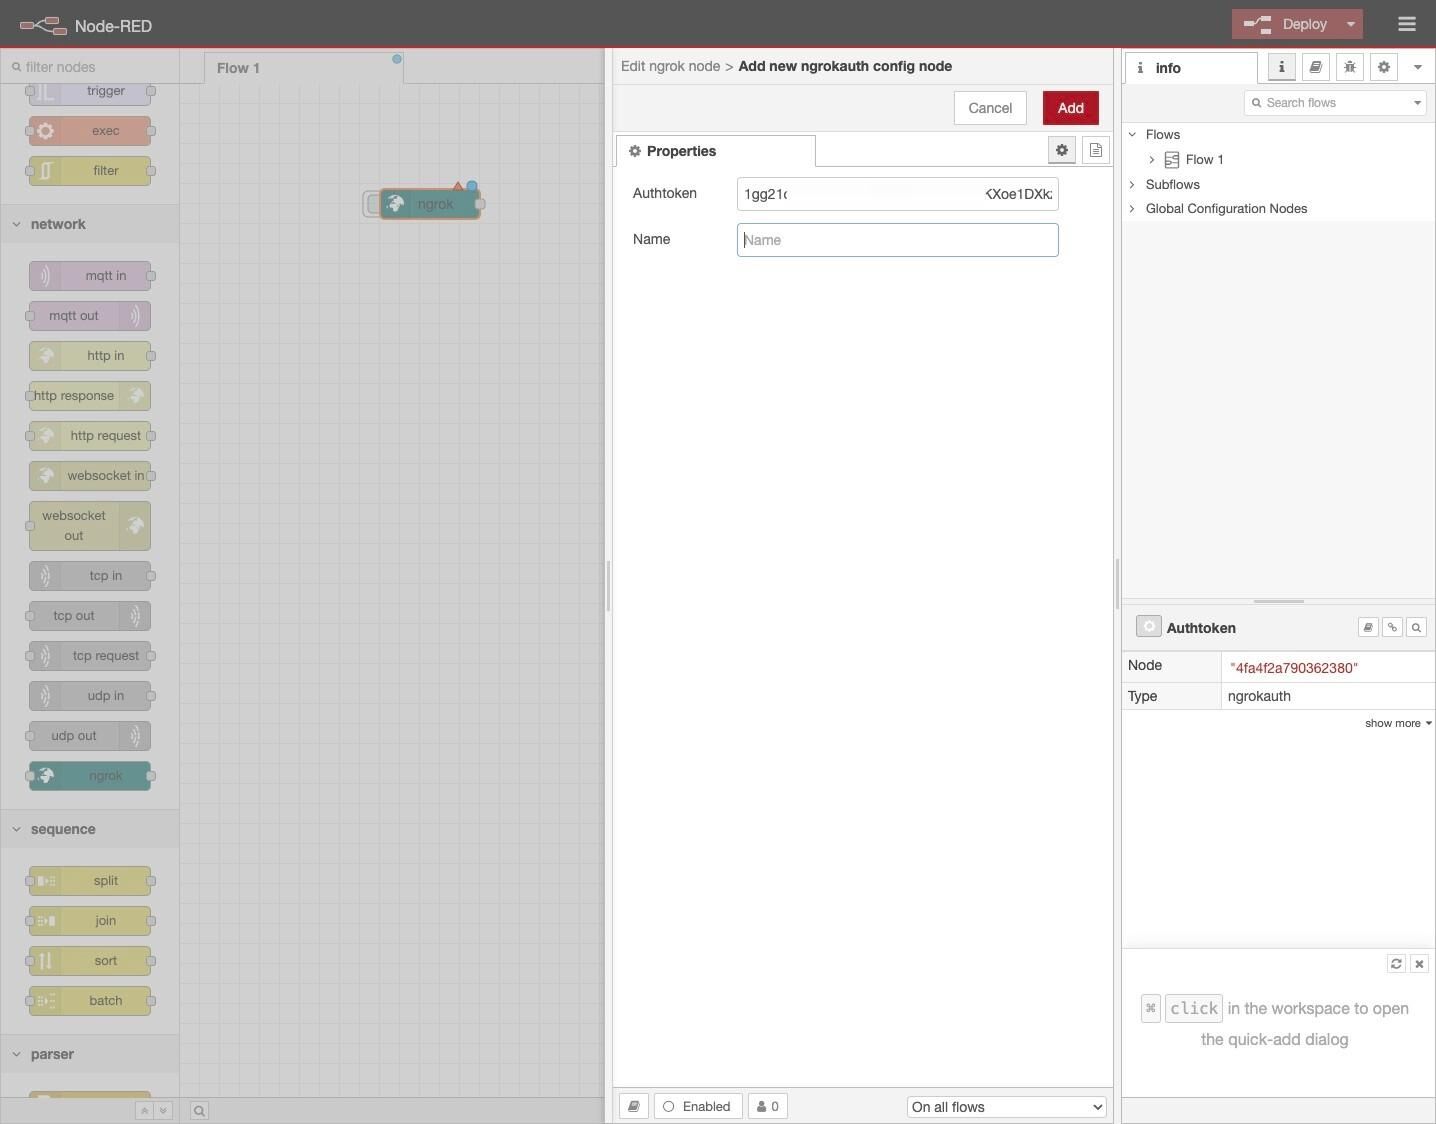Cancel editing the ngrokauth config node

[989, 107]
